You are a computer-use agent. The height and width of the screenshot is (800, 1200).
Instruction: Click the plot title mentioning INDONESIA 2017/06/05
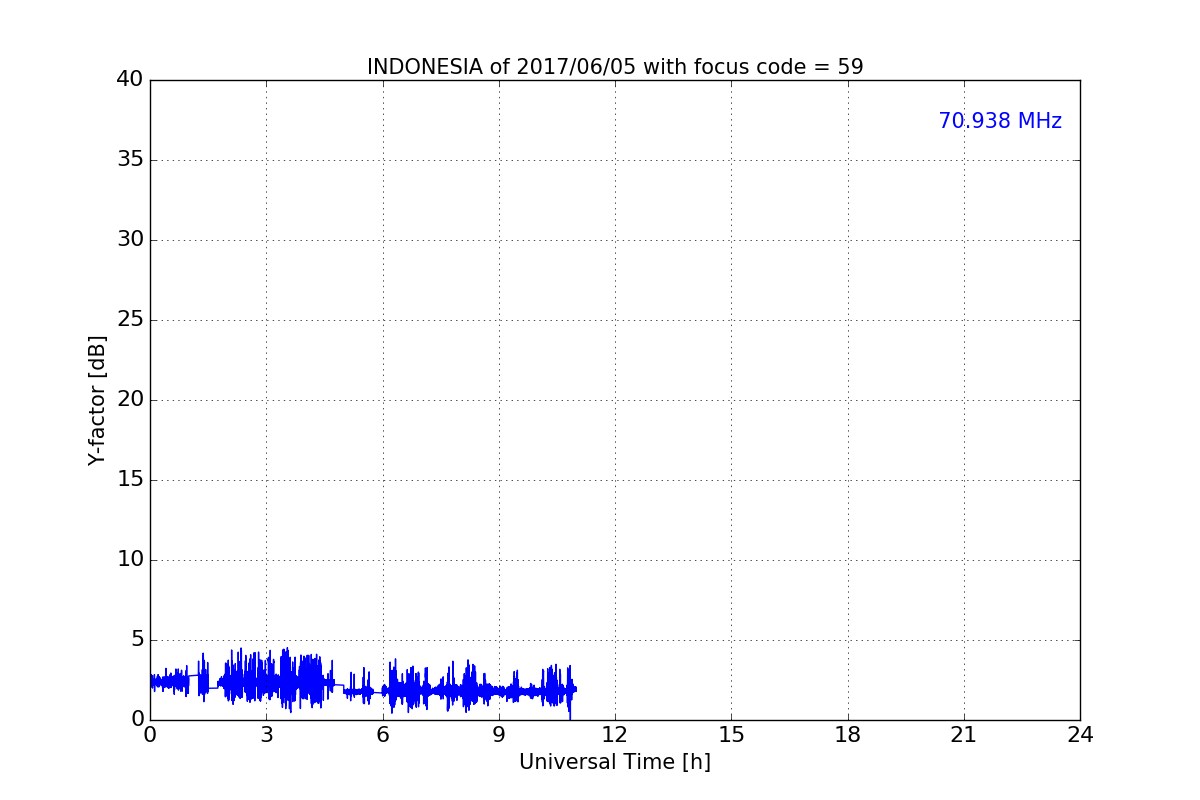[615, 67]
